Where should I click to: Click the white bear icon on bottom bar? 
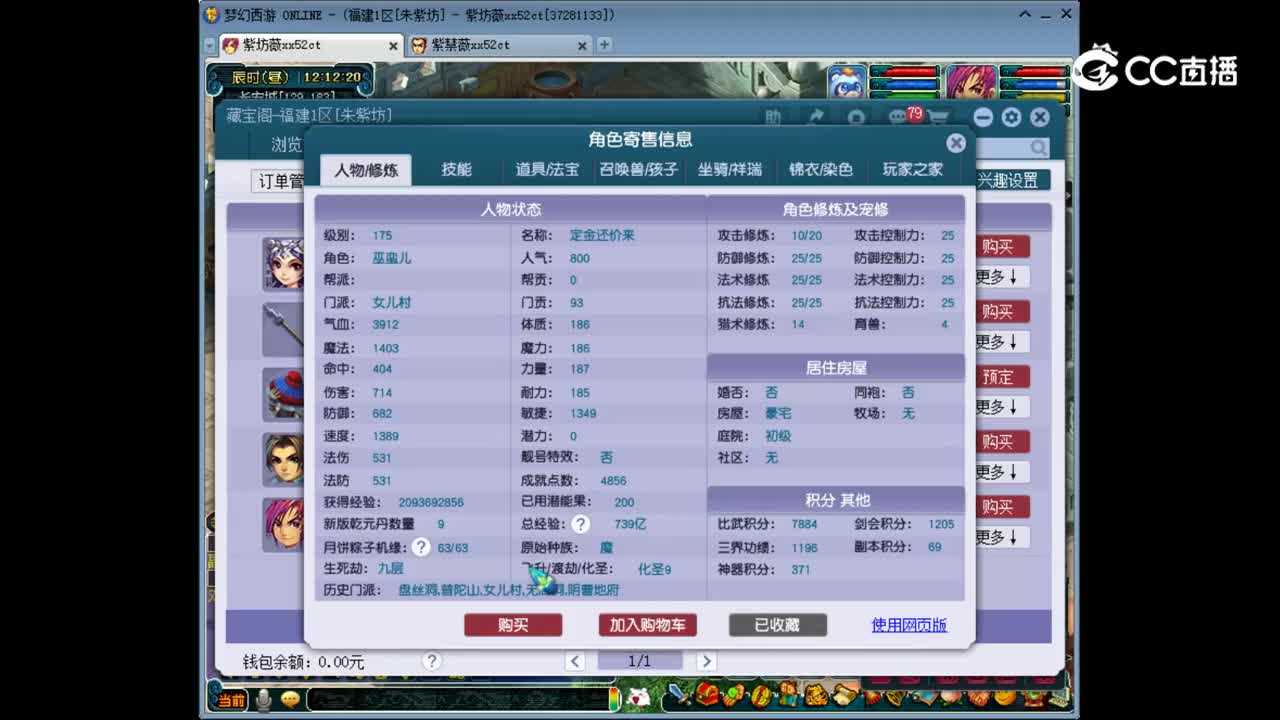[x=638, y=697]
